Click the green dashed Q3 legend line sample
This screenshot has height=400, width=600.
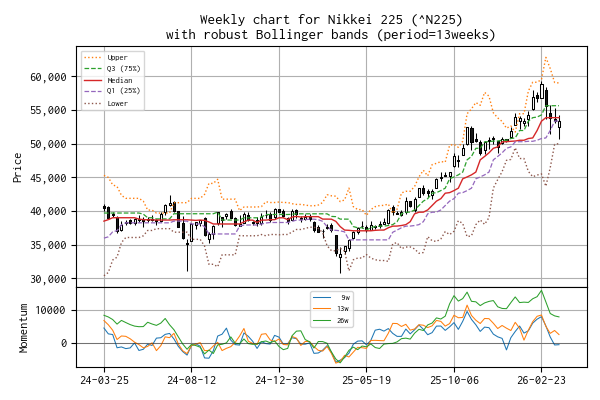93,69
